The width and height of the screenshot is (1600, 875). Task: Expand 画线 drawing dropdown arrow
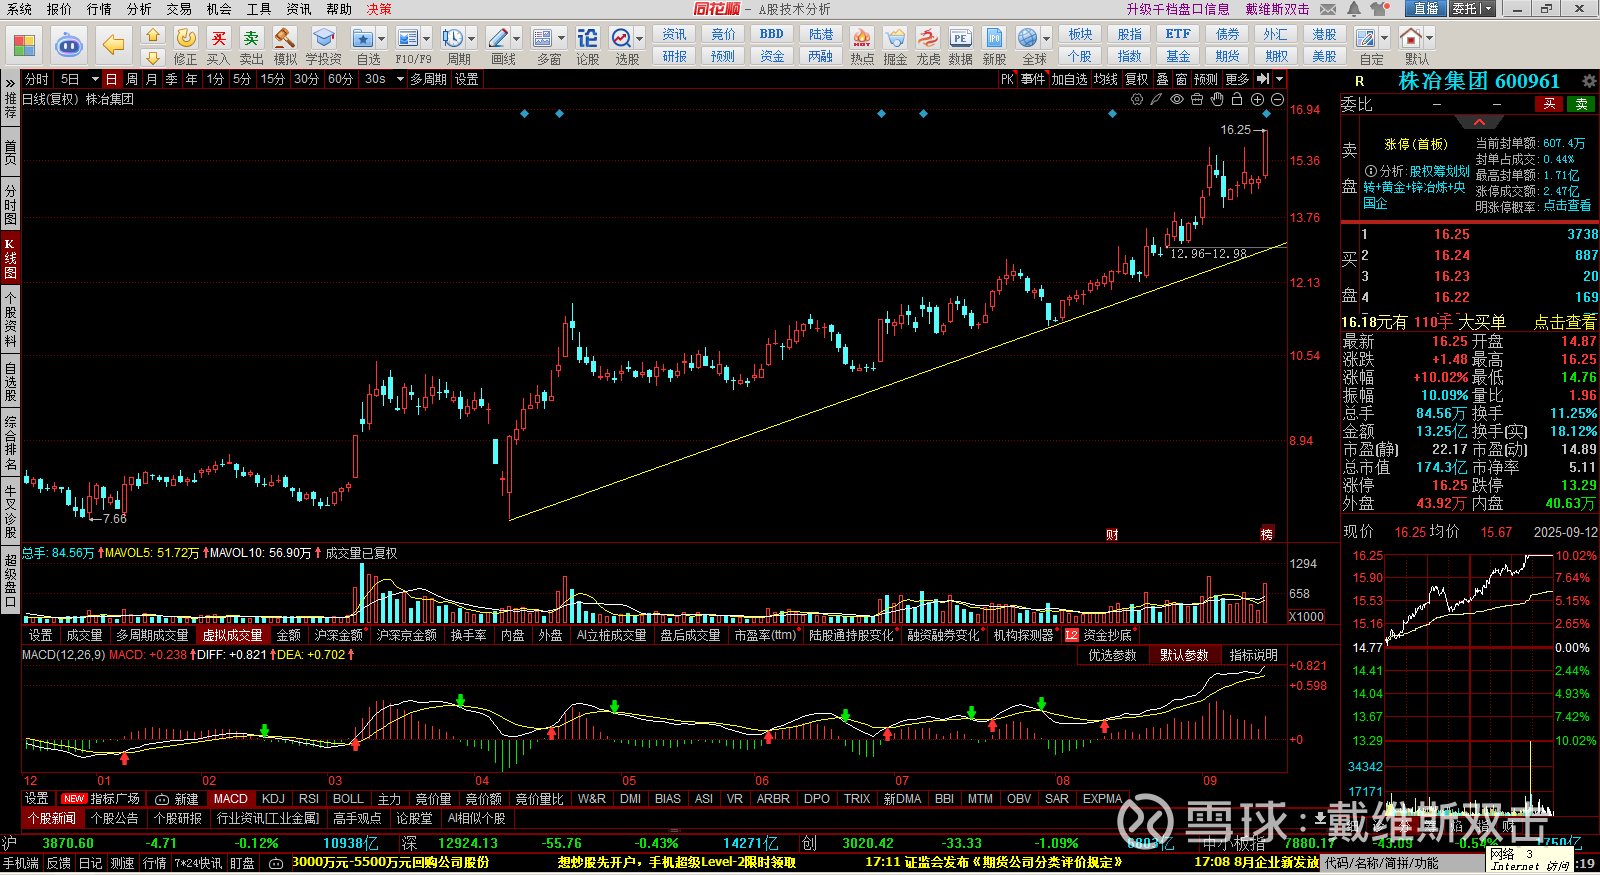click(x=516, y=39)
